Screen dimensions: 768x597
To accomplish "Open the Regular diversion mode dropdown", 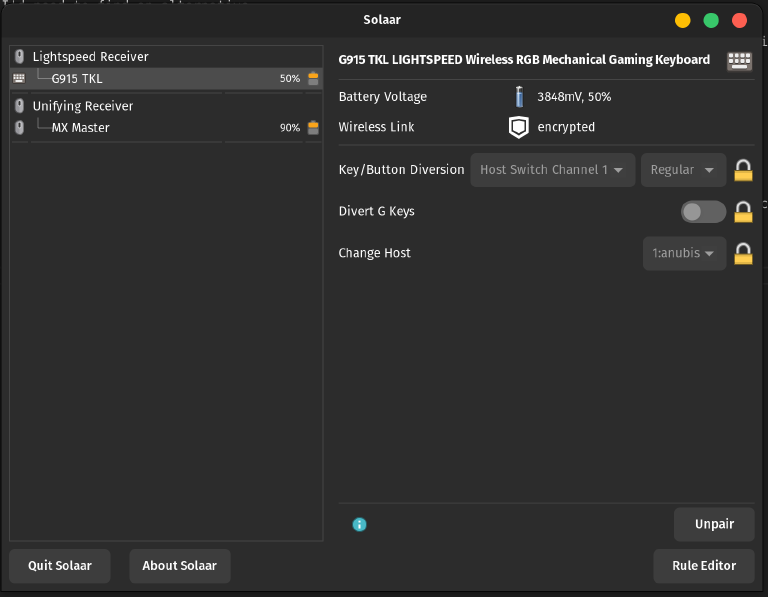I will click(x=683, y=170).
